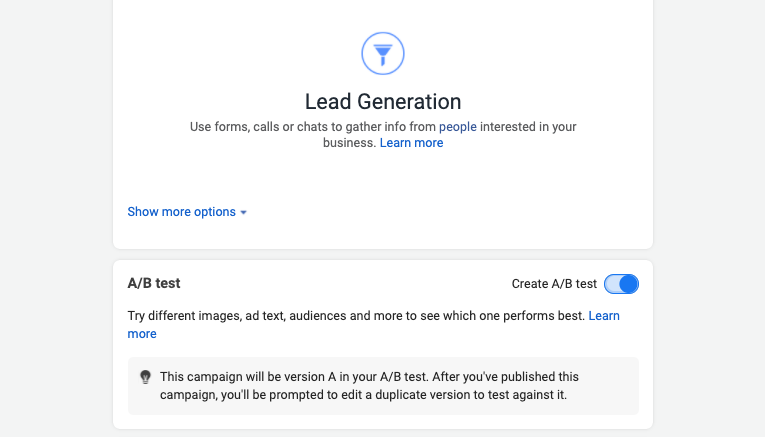Click the "Create A/B test" label text
The image size is (765, 437).
coord(554,284)
